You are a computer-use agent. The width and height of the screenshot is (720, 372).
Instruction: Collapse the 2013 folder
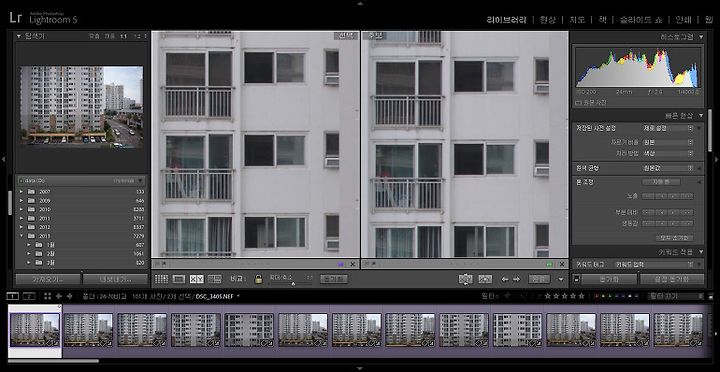coord(21,236)
